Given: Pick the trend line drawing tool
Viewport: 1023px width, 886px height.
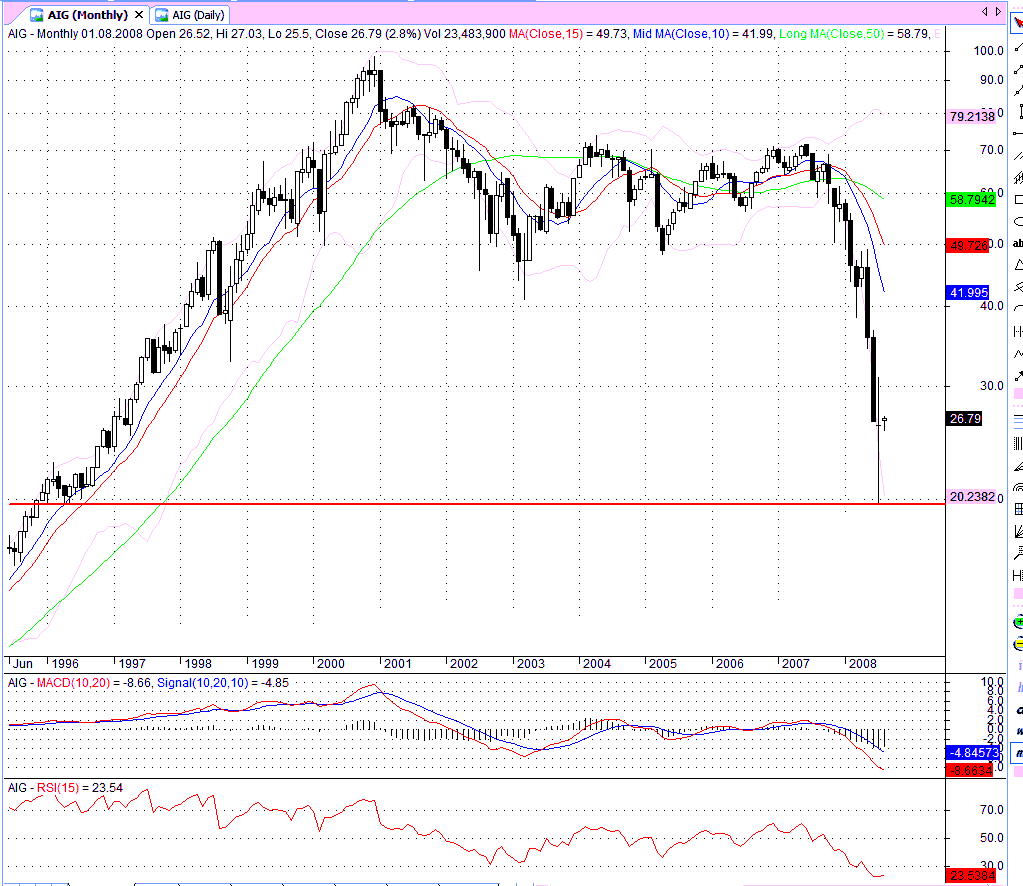Looking at the screenshot, I should [1018, 47].
